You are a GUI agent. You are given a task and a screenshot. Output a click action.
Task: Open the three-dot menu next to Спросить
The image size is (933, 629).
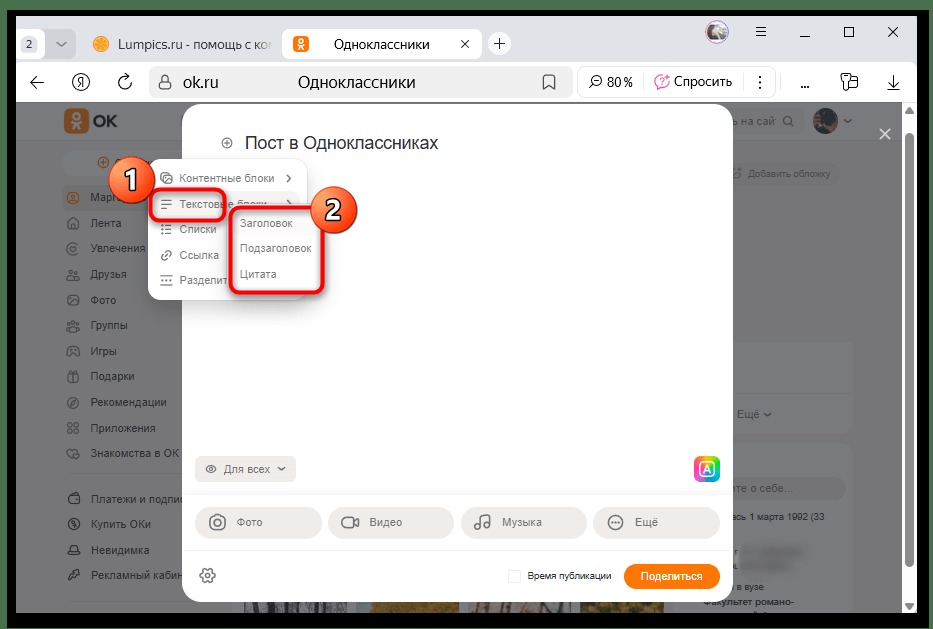tap(760, 82)
